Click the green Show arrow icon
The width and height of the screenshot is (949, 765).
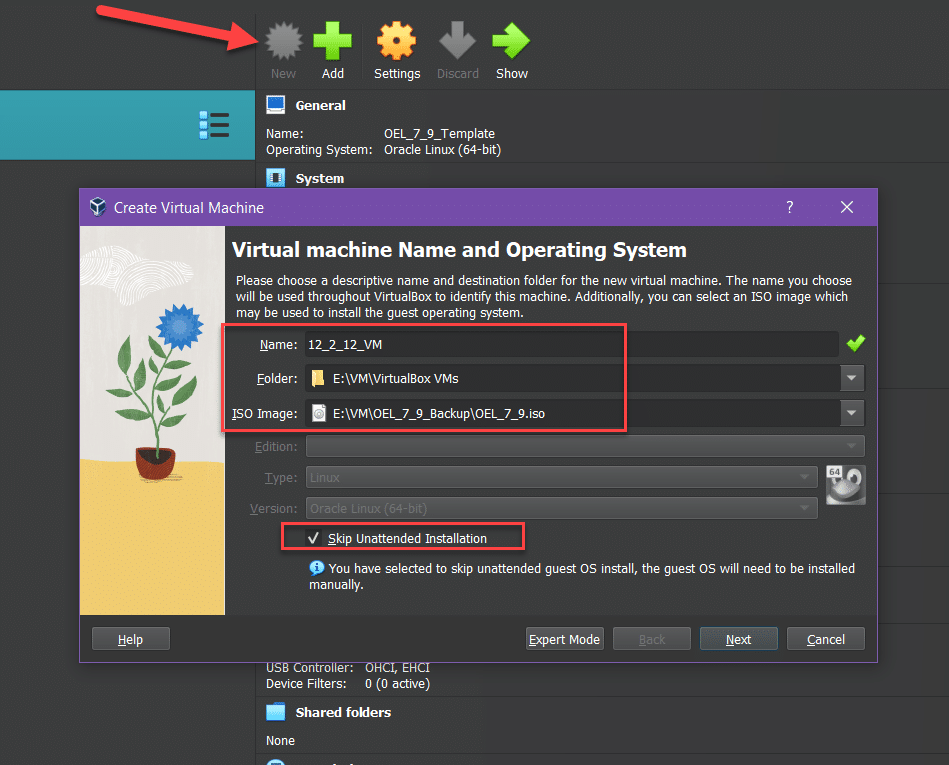click(x=511, y=43)
